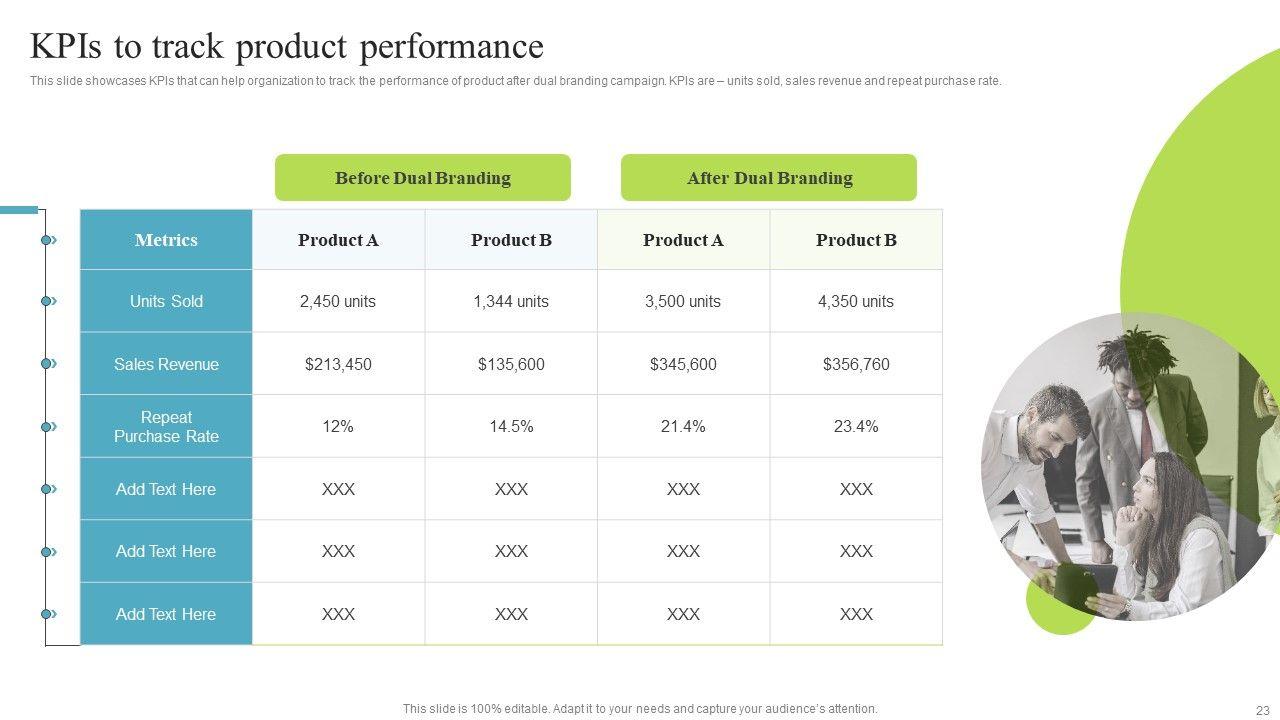Click the bullet marker beside Units Sold
1280x720 pixels.
point(48,301)
